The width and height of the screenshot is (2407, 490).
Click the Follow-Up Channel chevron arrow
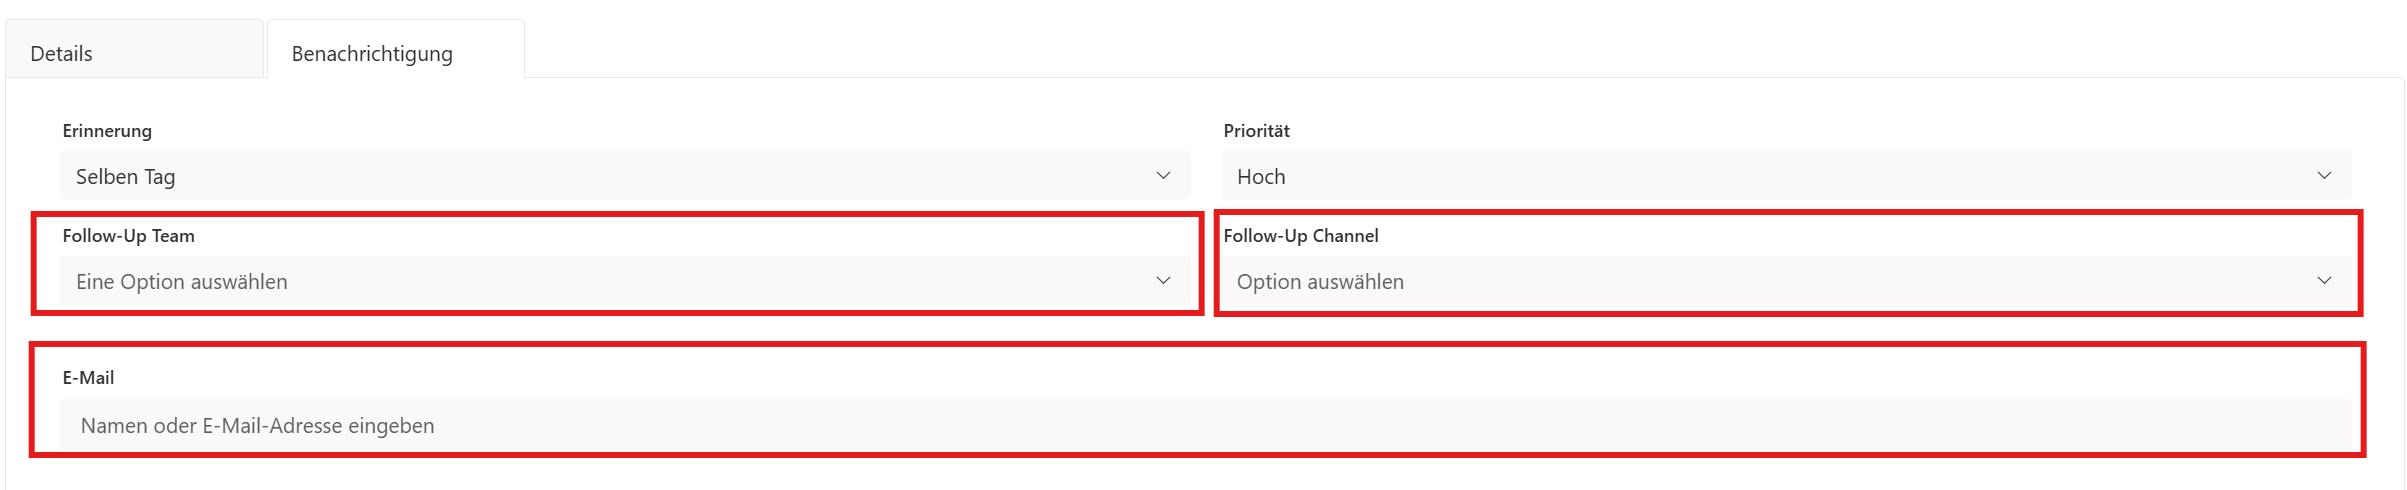2324,281
